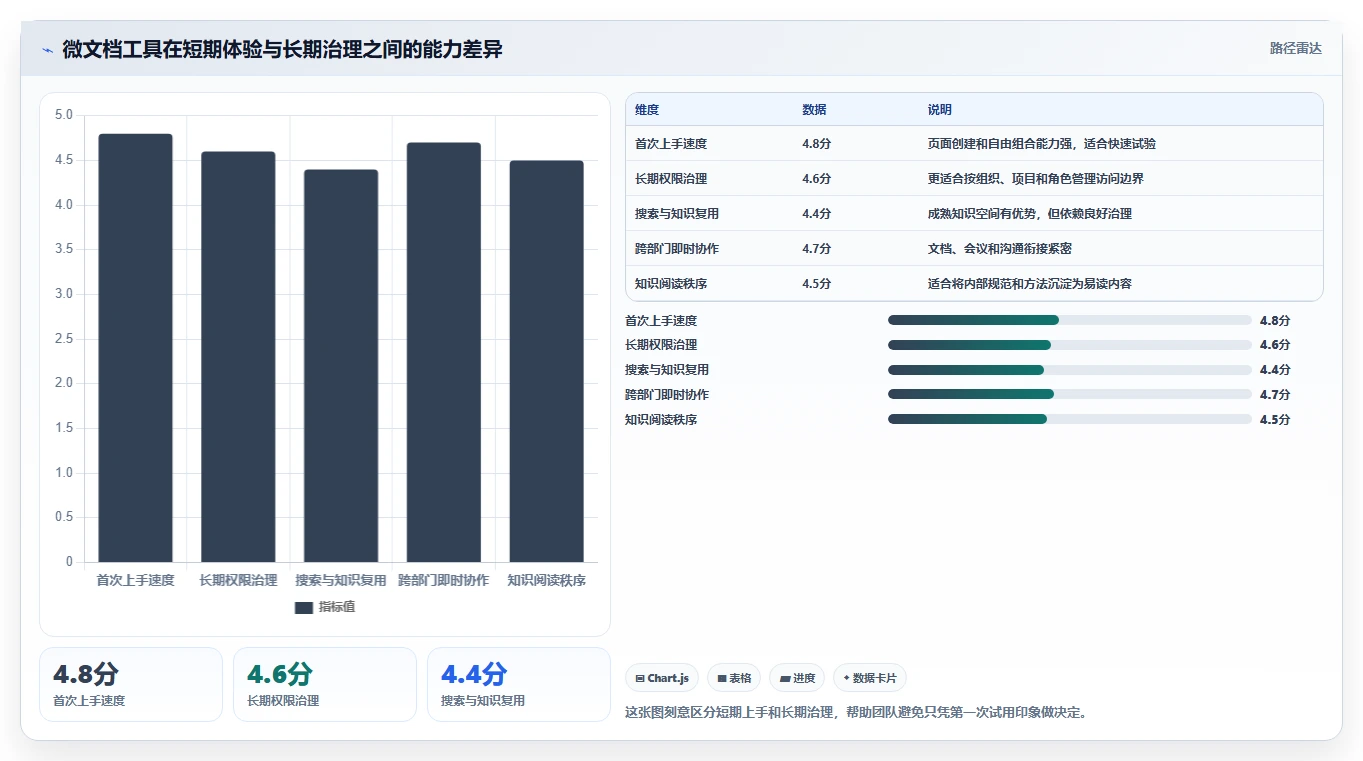Image resolution: width=1363 pixels, height=761 pixels.
Task: Click the 长期权限治理 bar in chart
Action: [238, 357]
